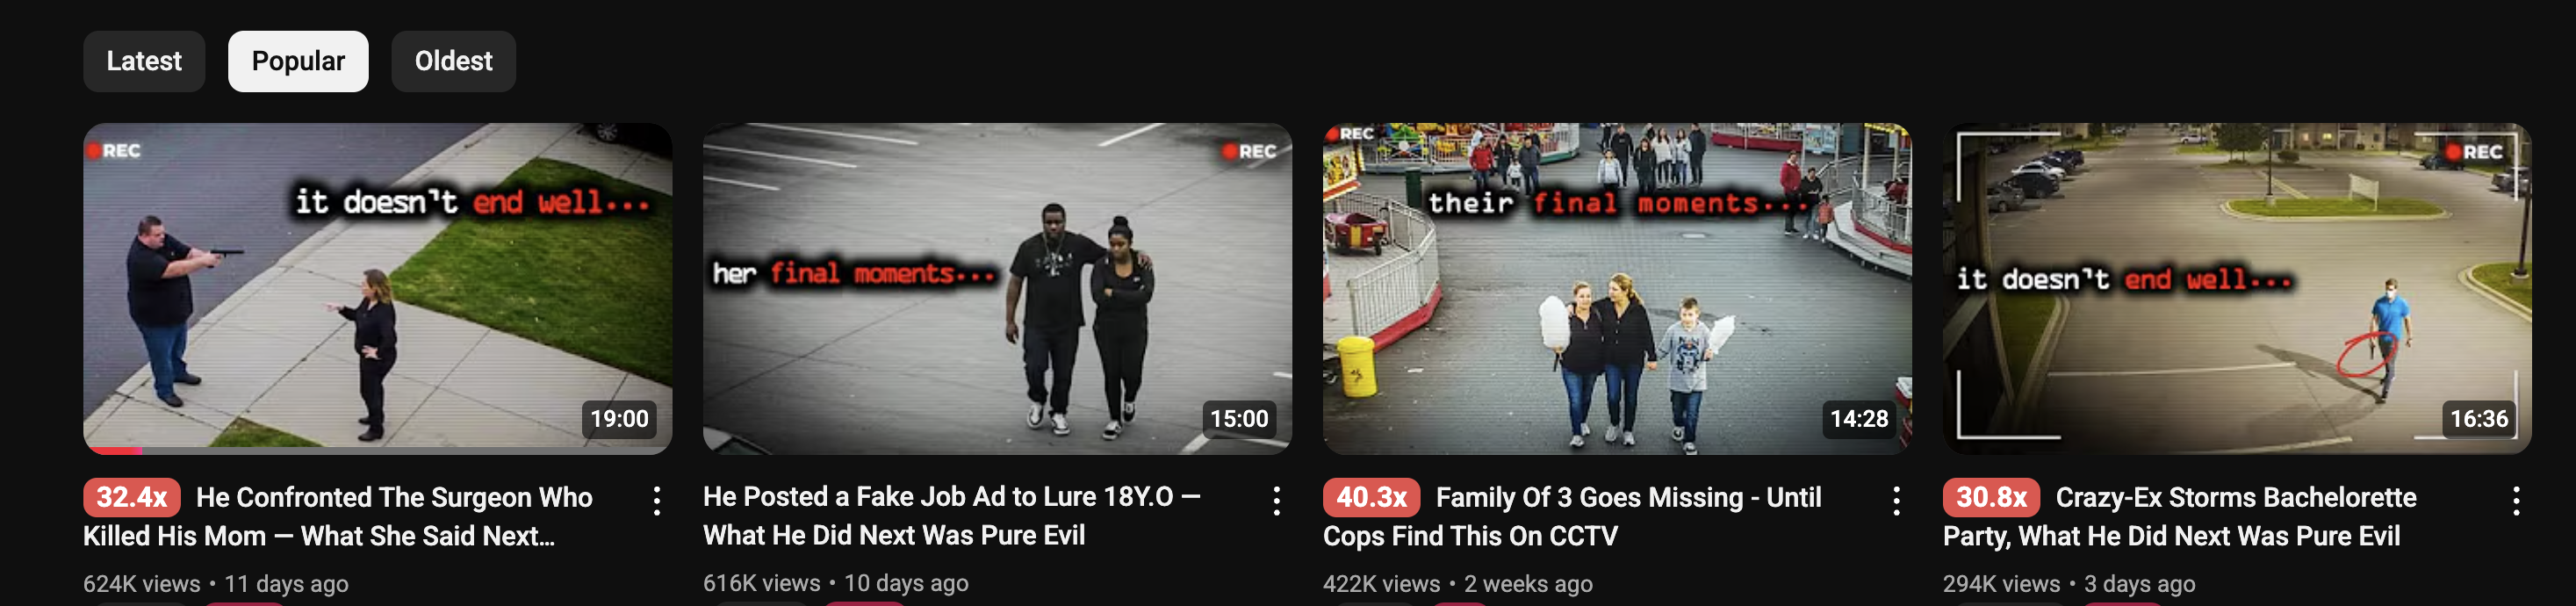The width and height of the screenshot is (2576, 606).
Task: Open the parking lot CCTV thumbnail
Action: tap(2237, 288)
